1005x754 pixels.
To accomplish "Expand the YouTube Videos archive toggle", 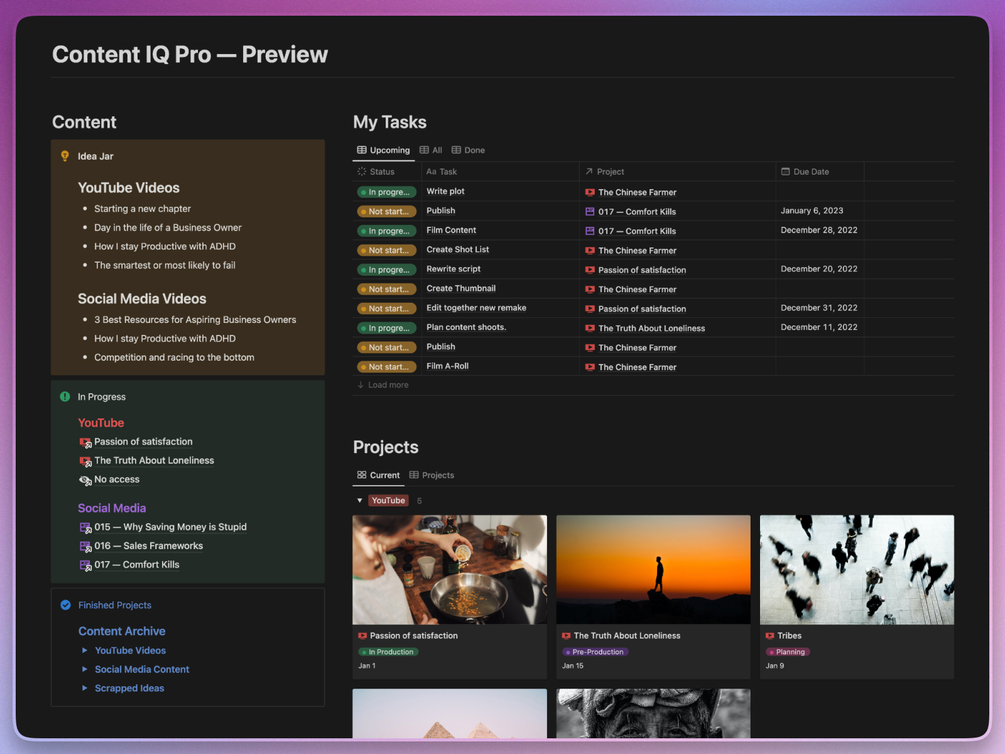I will 84,650.
